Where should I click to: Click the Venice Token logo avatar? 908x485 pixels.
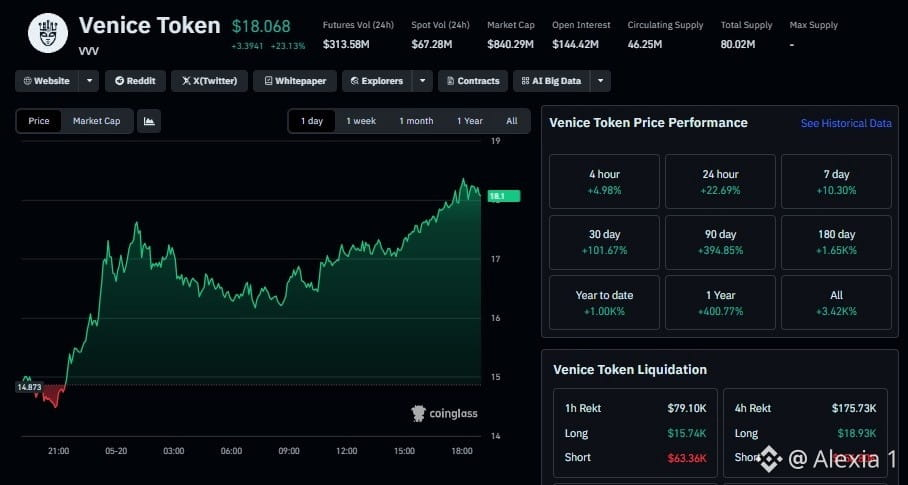[48, 34]
